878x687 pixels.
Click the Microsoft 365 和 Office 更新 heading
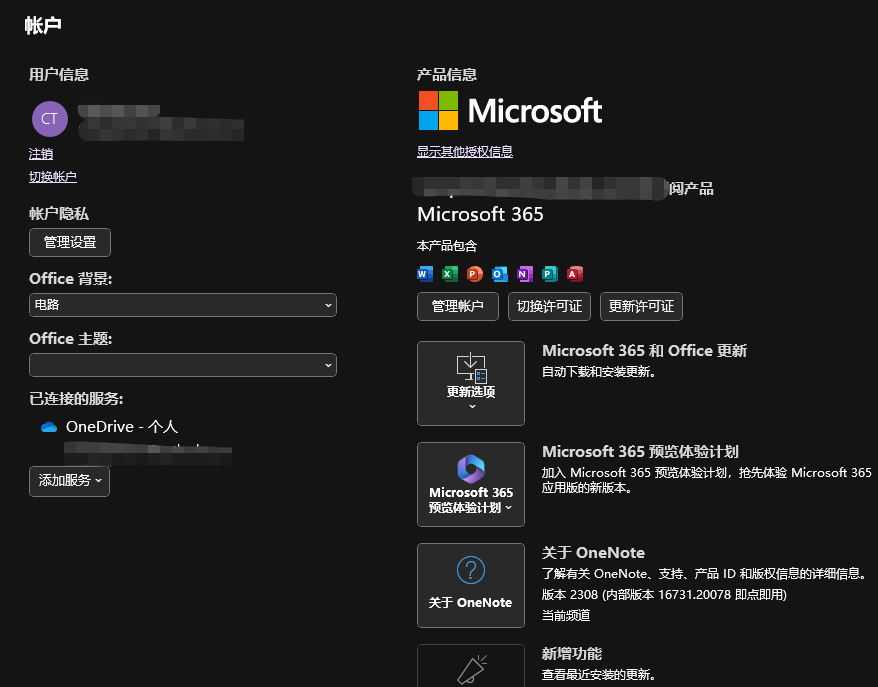[x=645, y=351]
